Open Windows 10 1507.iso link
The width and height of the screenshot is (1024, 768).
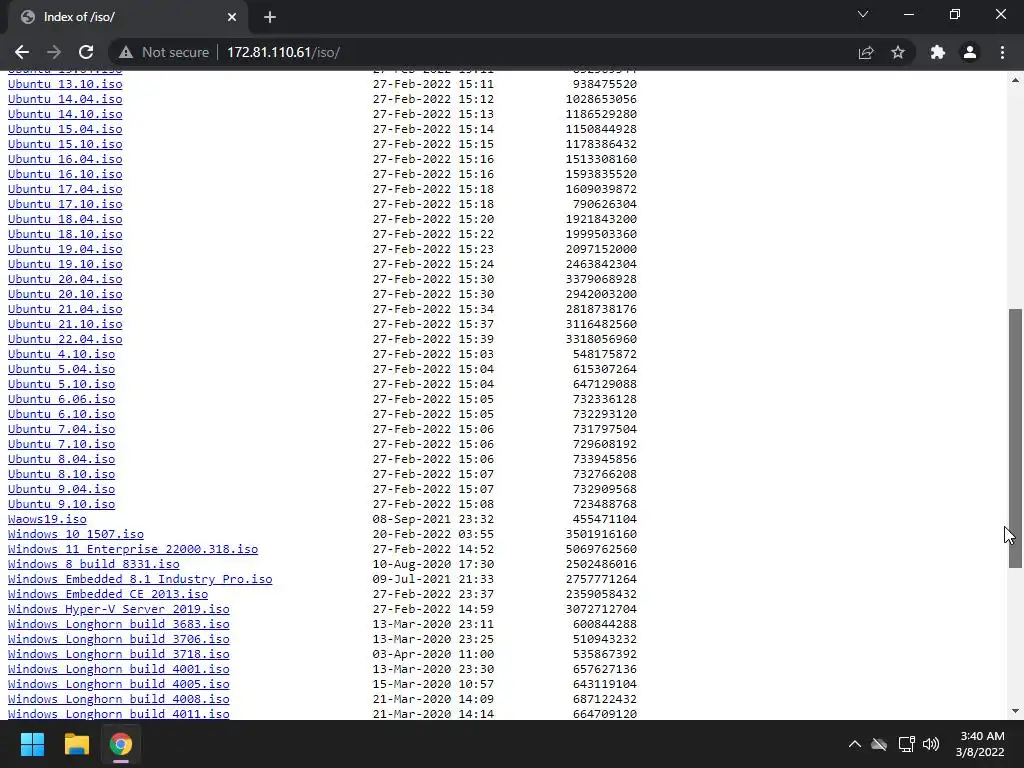pos(76,535)
